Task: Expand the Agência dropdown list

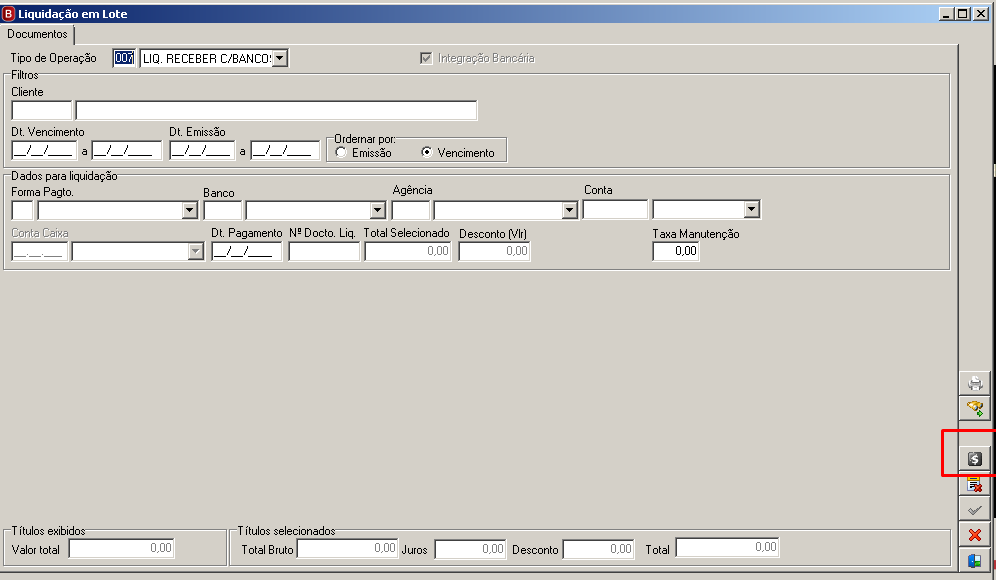Action: tap(569, 210)
